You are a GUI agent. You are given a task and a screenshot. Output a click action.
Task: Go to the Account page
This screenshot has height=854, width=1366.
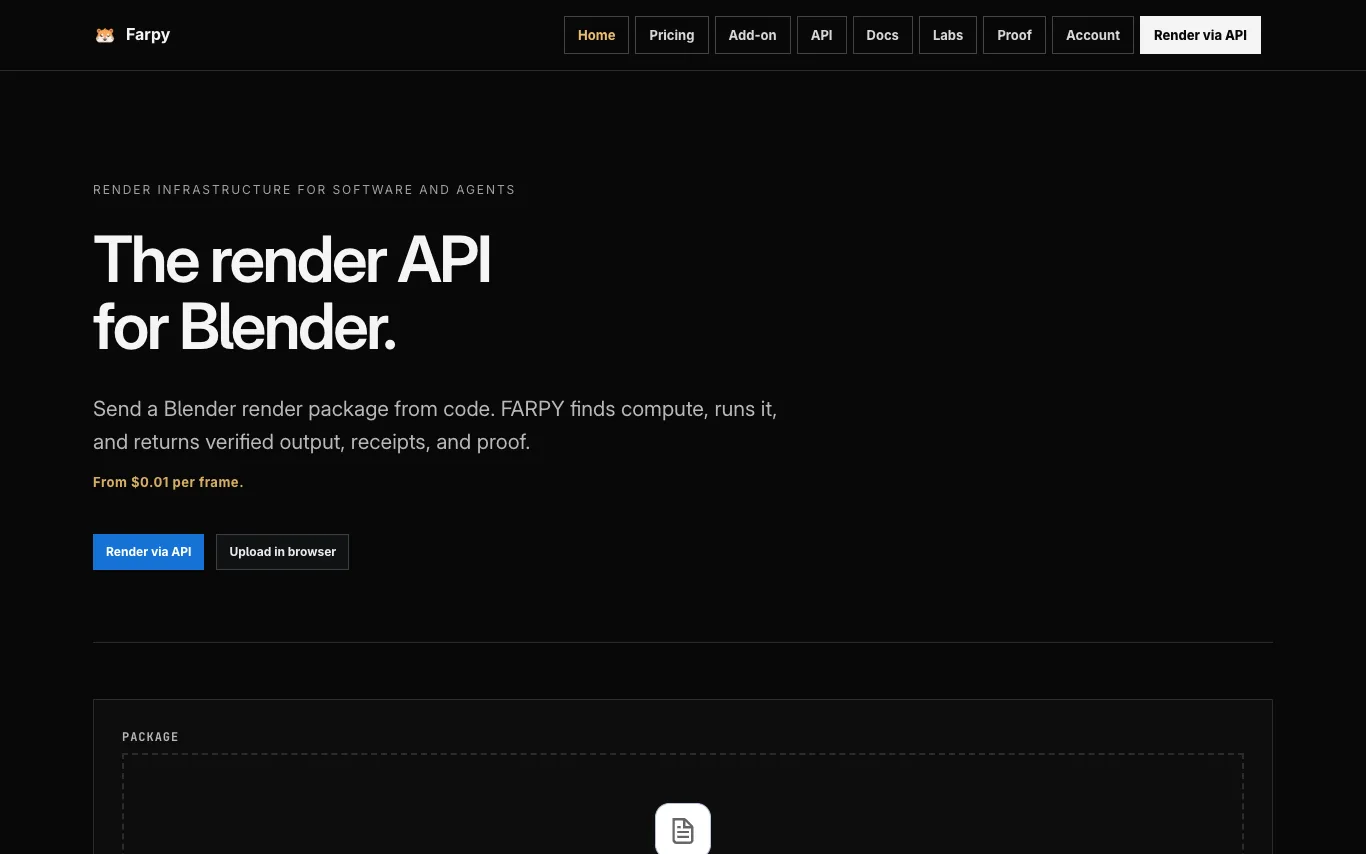click(1093, 35)
